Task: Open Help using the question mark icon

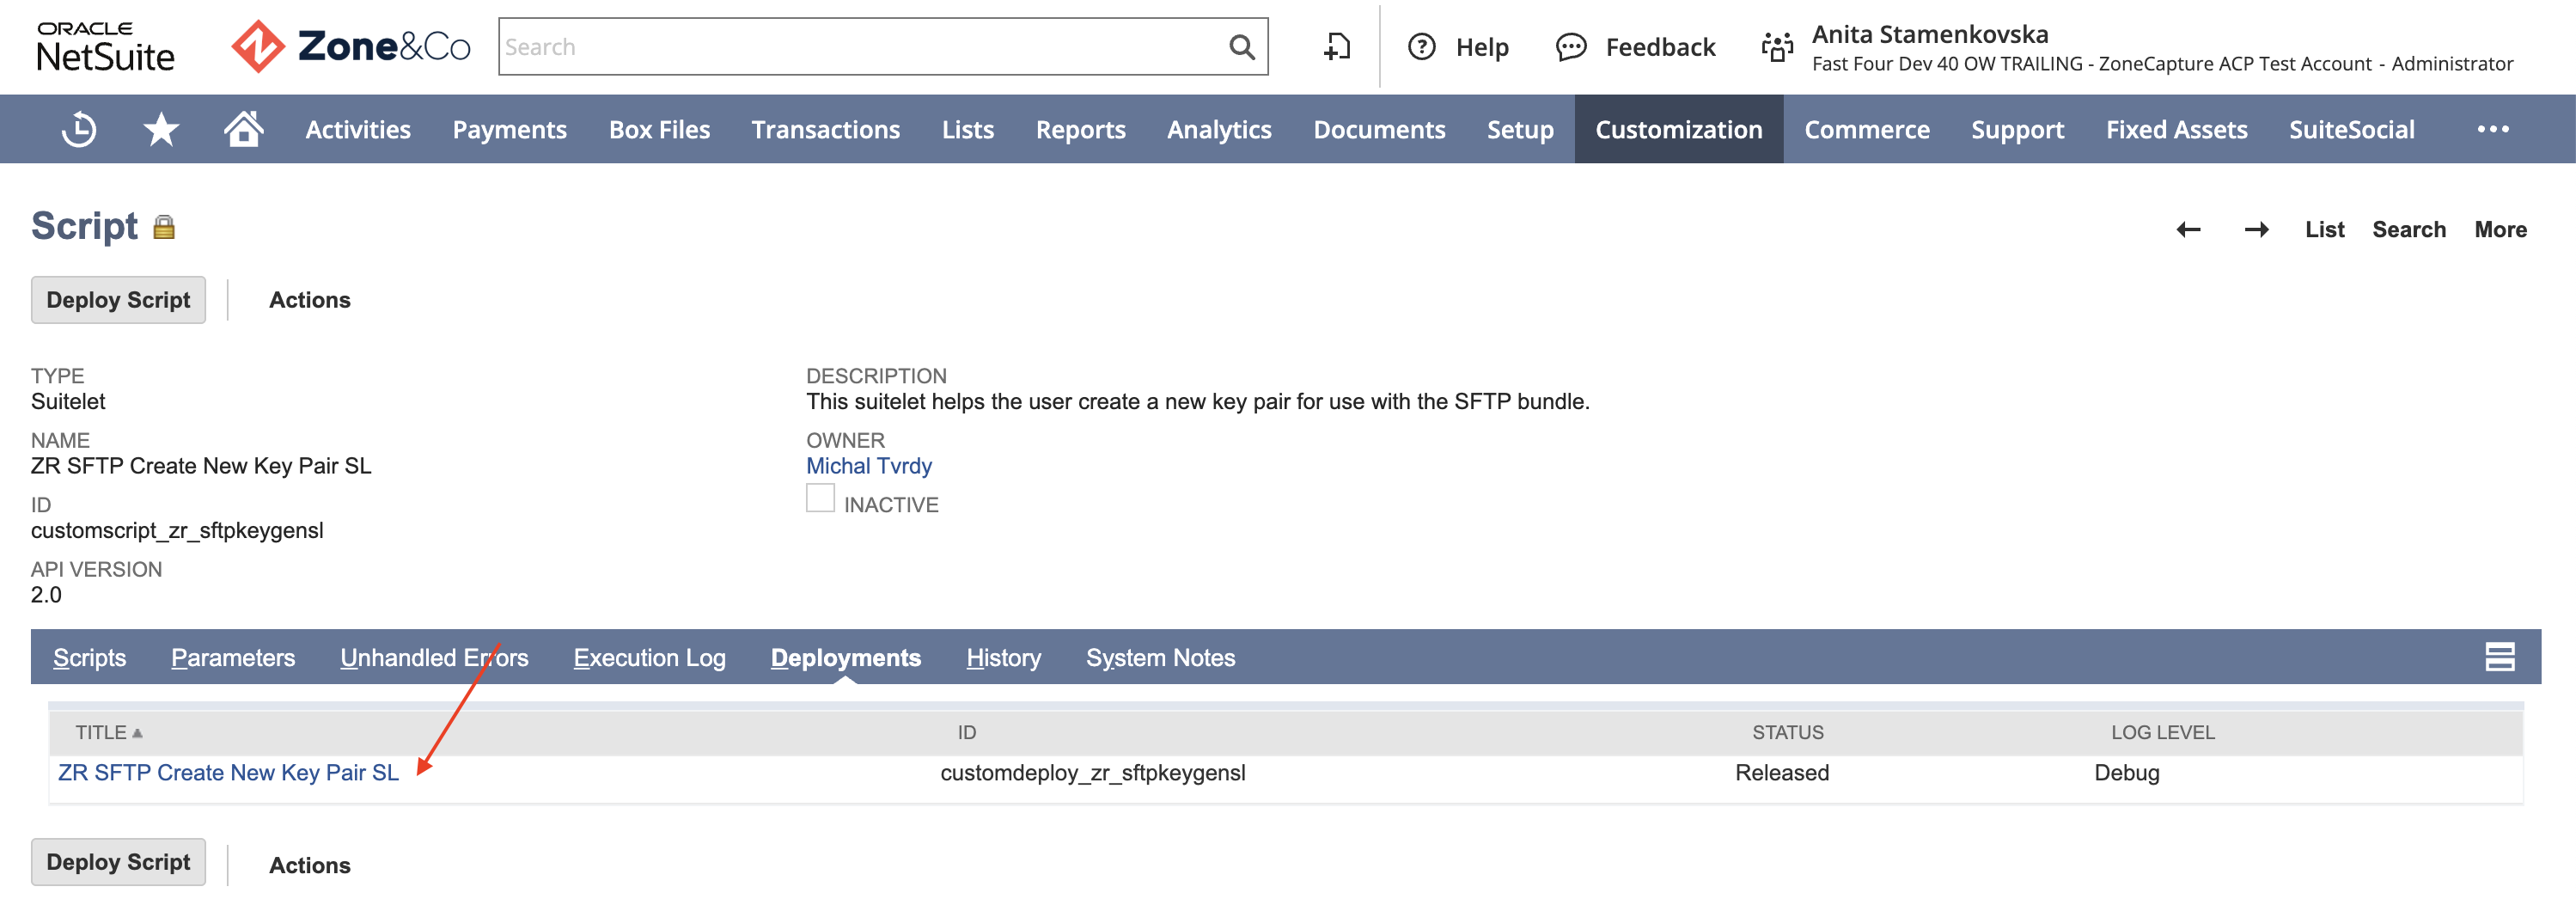Action: coord(1424,46)
